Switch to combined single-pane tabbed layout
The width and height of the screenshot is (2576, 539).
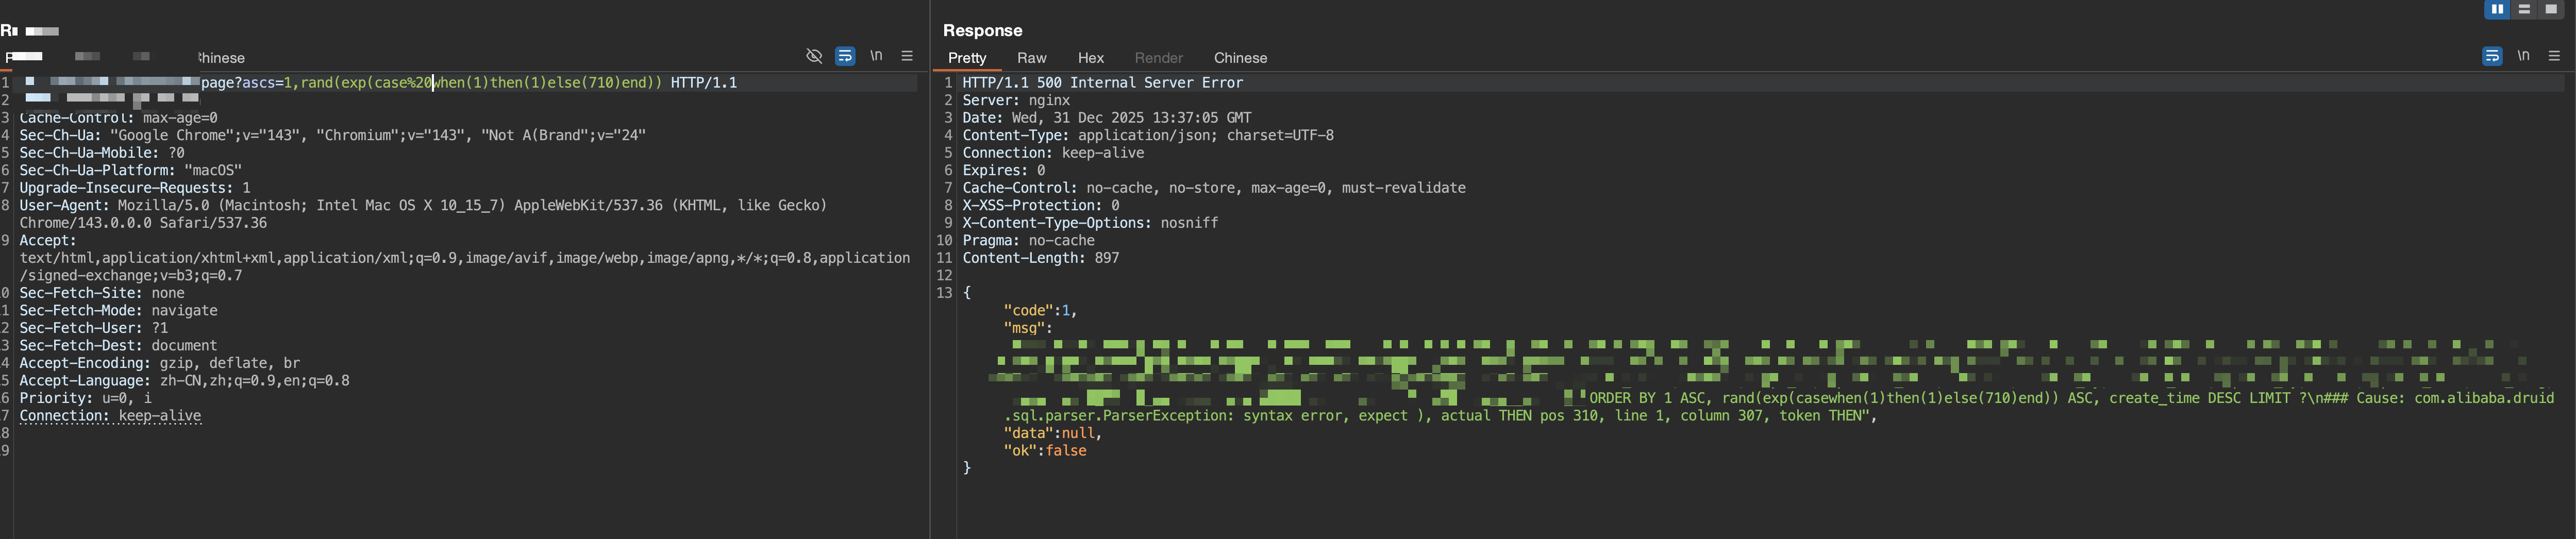(x=2551, y=9)
